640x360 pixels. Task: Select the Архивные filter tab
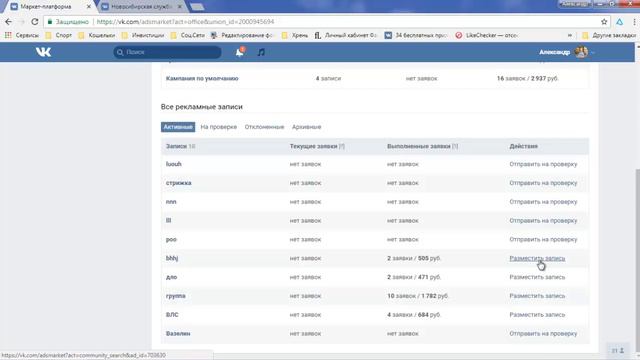coord(306,127)
